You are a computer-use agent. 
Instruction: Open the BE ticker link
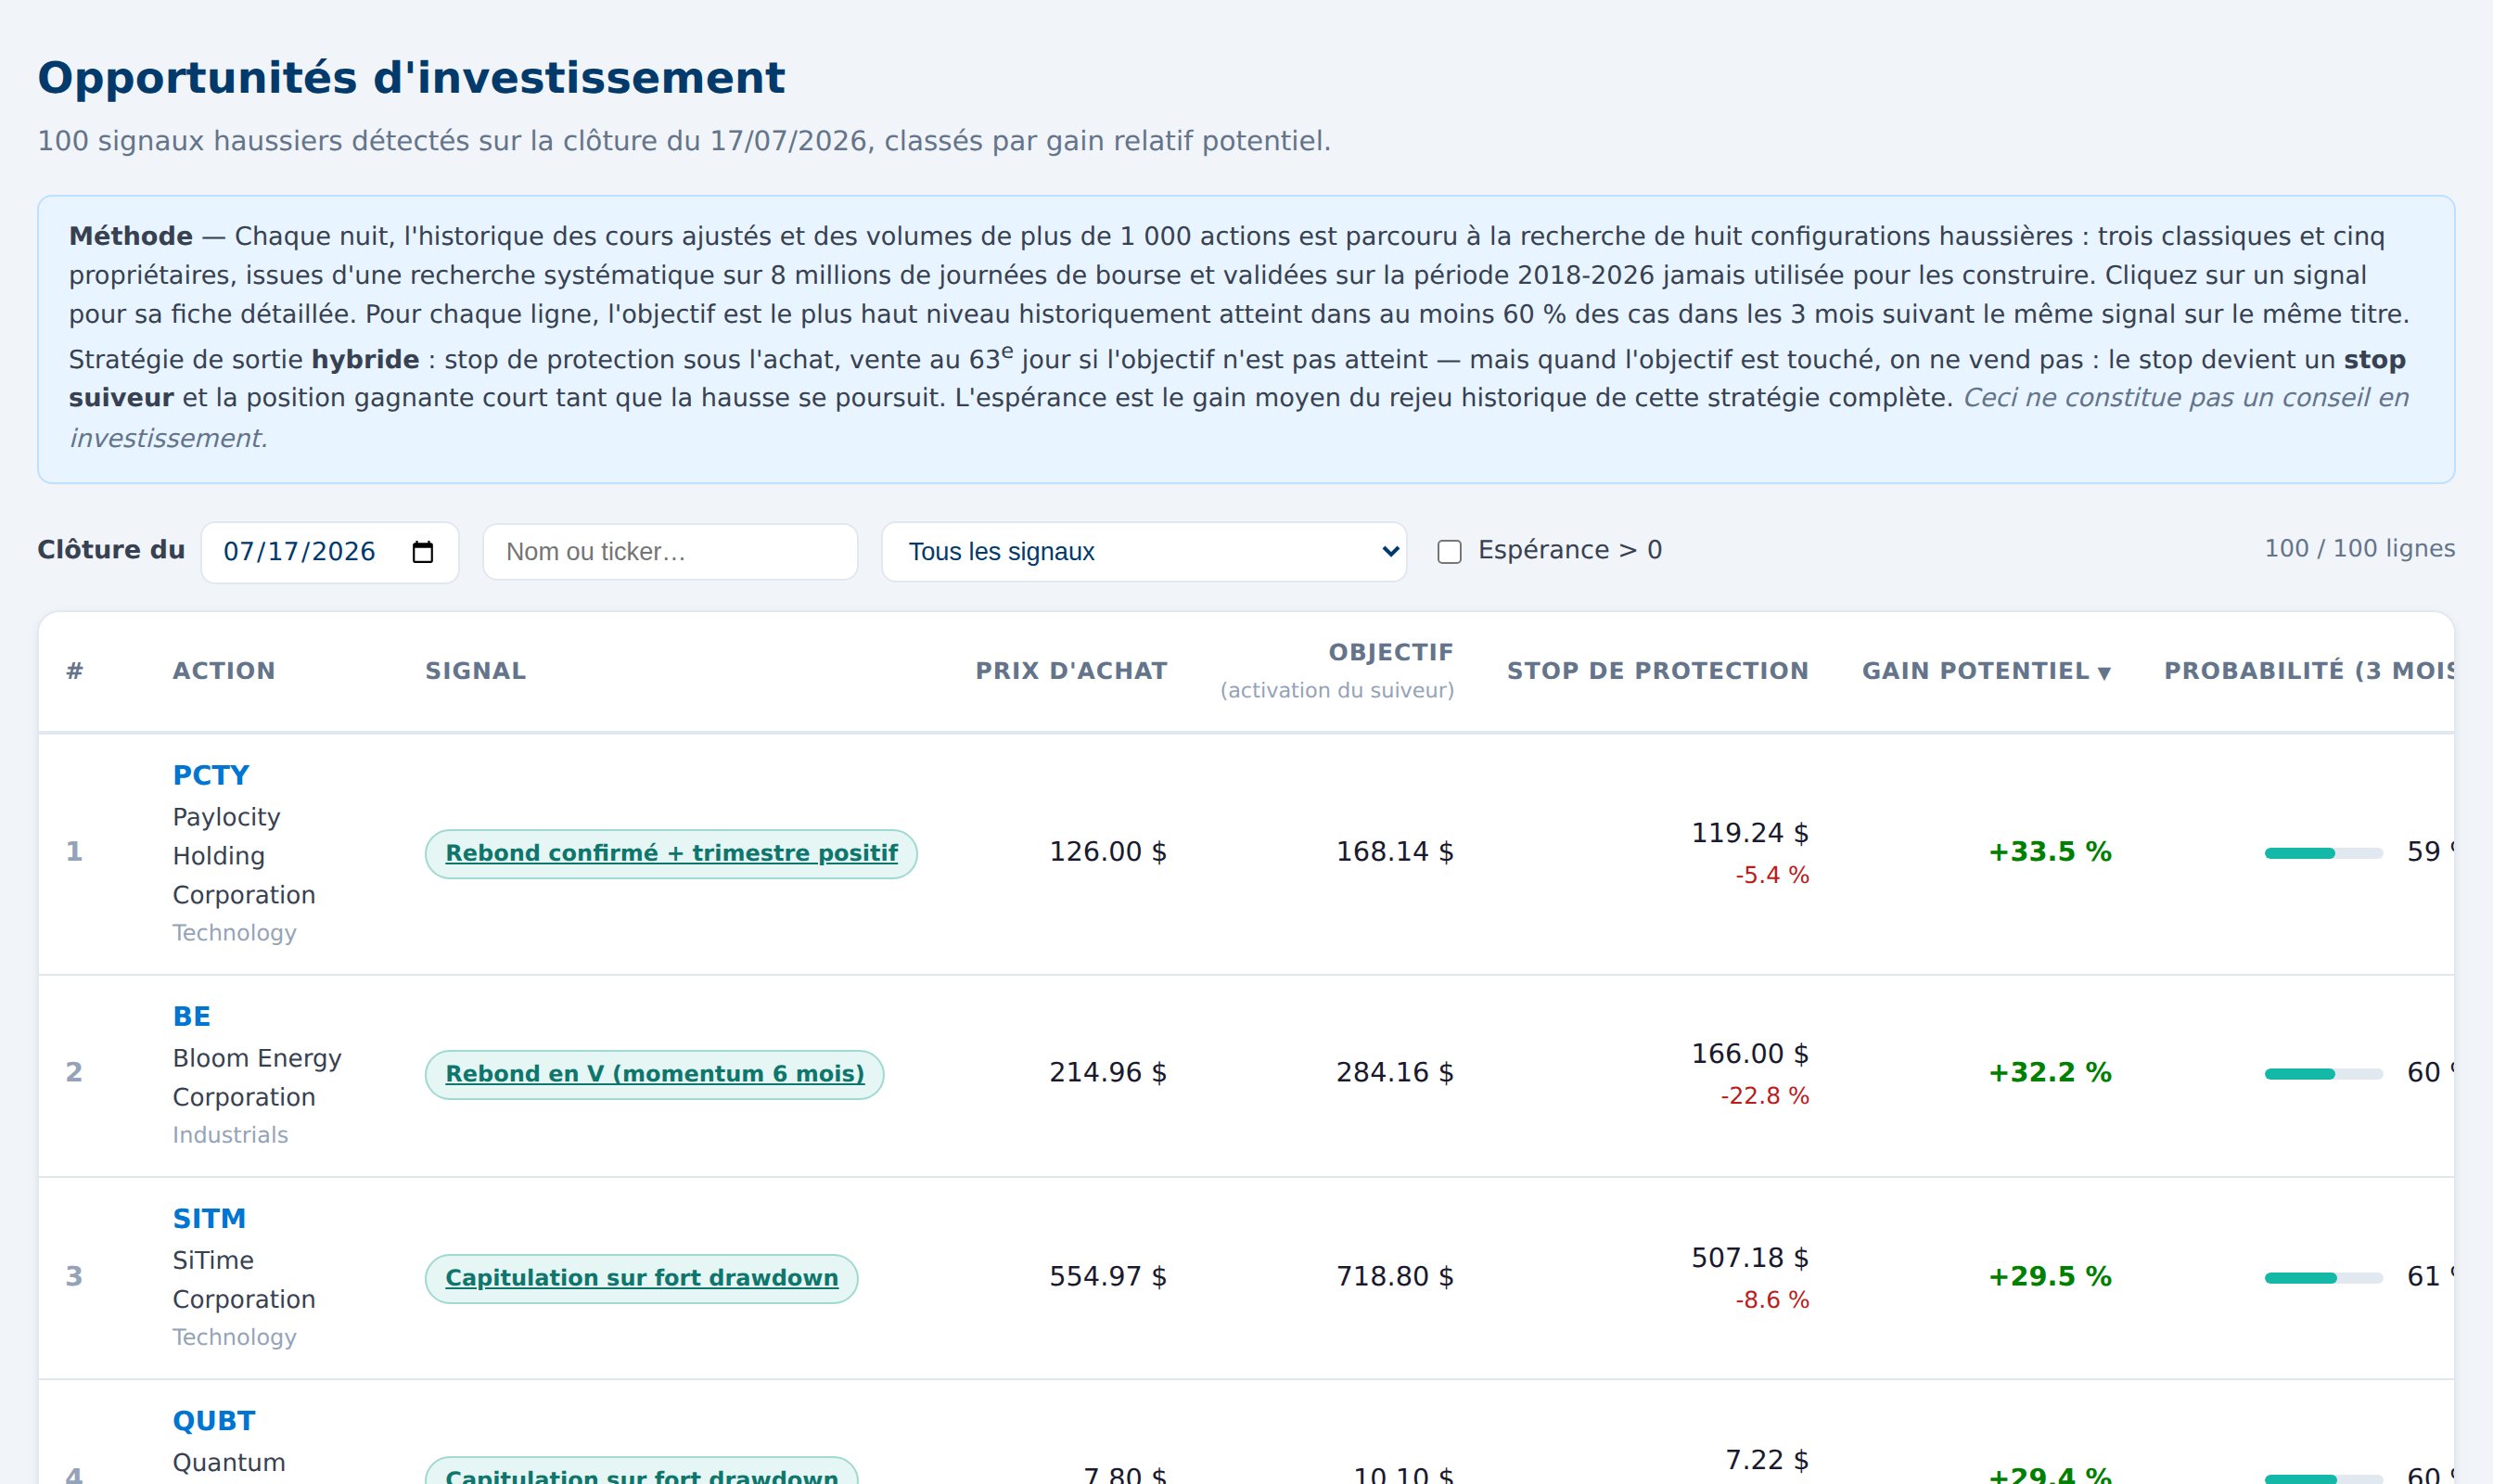coord(192,1016)
